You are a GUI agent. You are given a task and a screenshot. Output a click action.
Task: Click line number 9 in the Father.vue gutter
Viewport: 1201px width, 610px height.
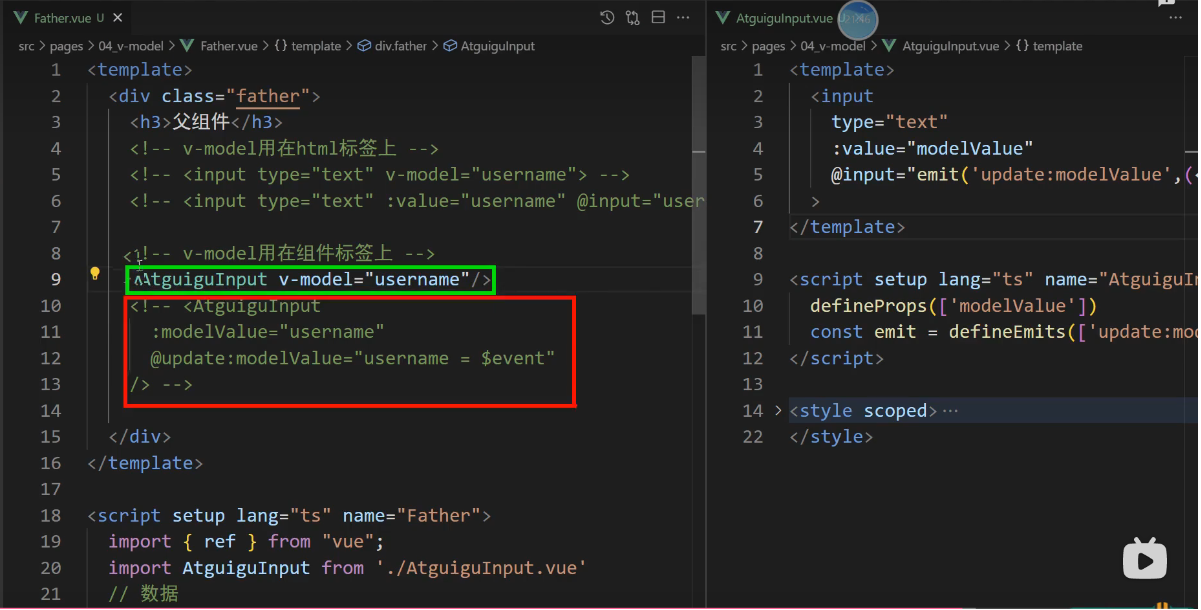pyautogui.click(x=56, y=279)
